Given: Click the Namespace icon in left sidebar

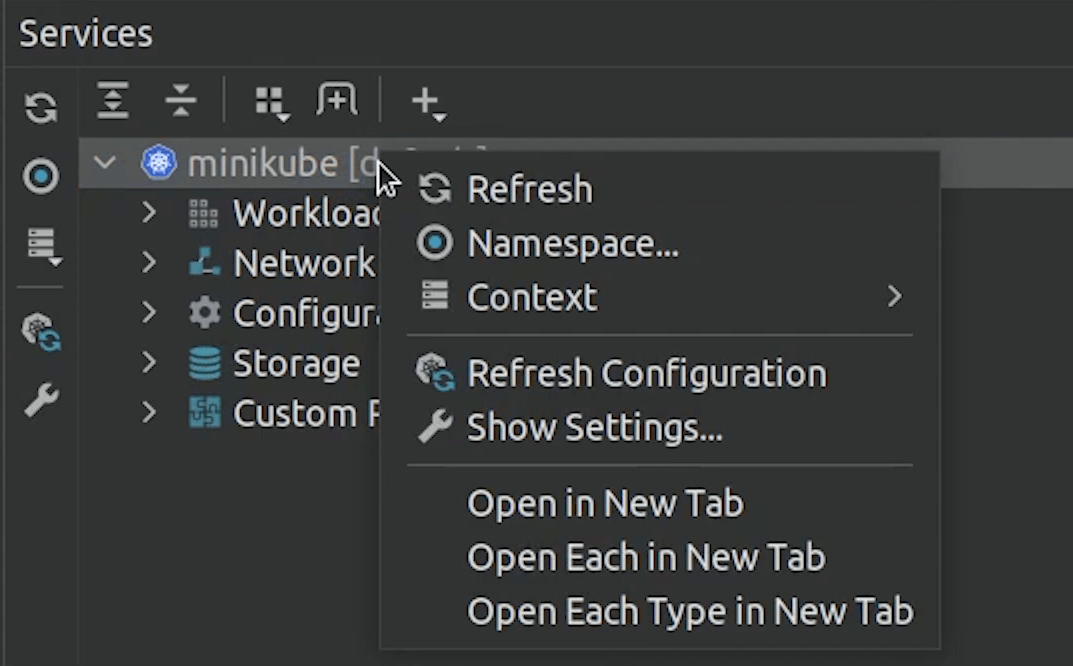Looking at the screenshot, I should (x=41, y=177).
